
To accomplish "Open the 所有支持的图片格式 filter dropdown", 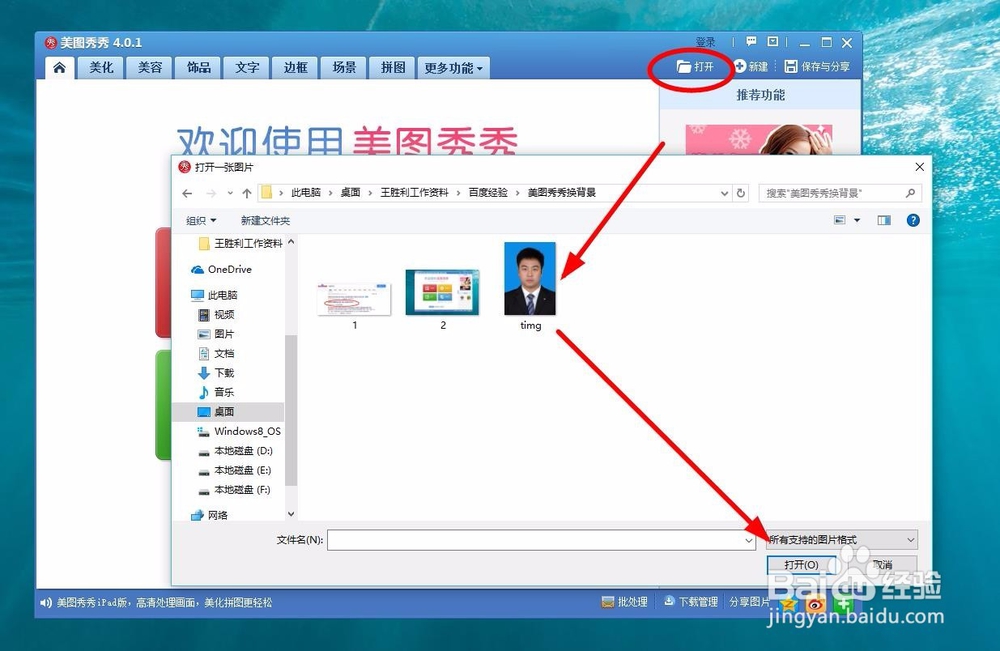I will 841,540.
